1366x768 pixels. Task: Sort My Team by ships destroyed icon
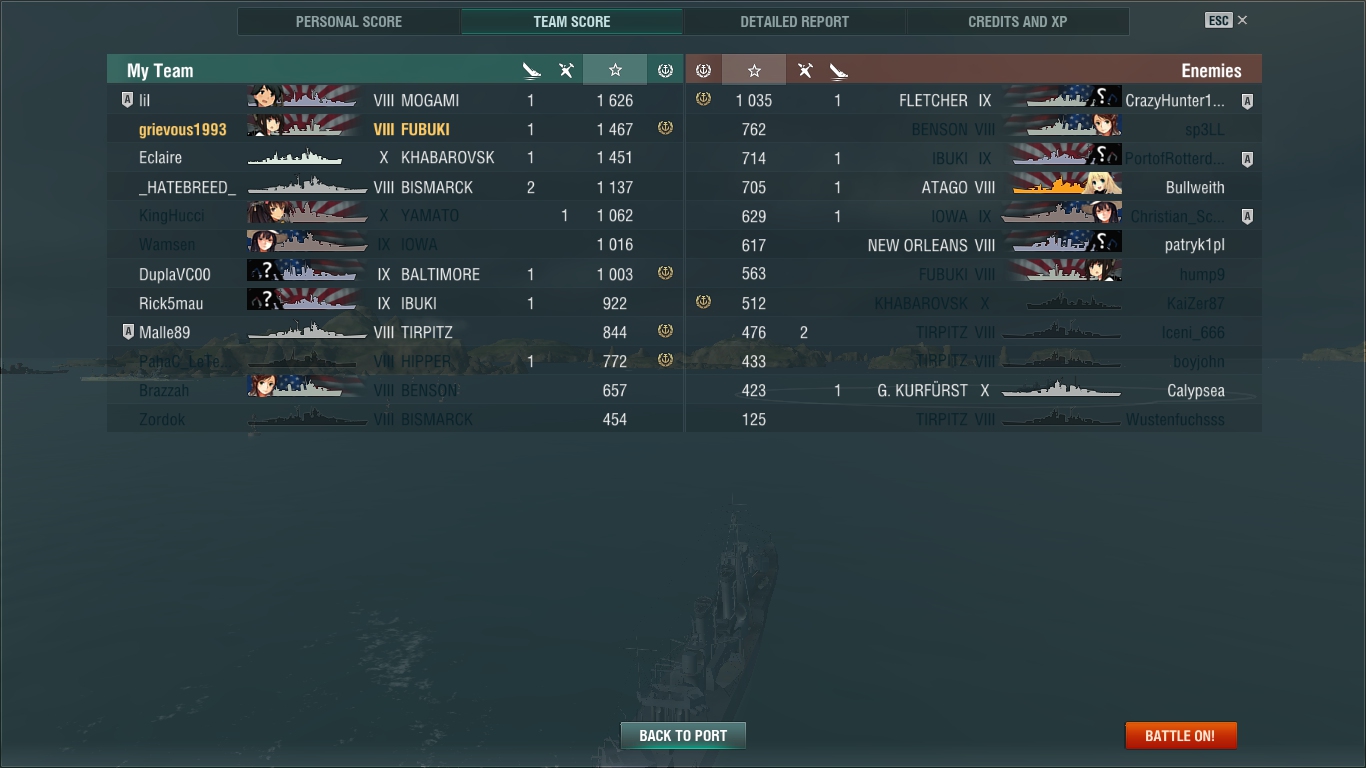pyautogui.click(x=531, y=70)
